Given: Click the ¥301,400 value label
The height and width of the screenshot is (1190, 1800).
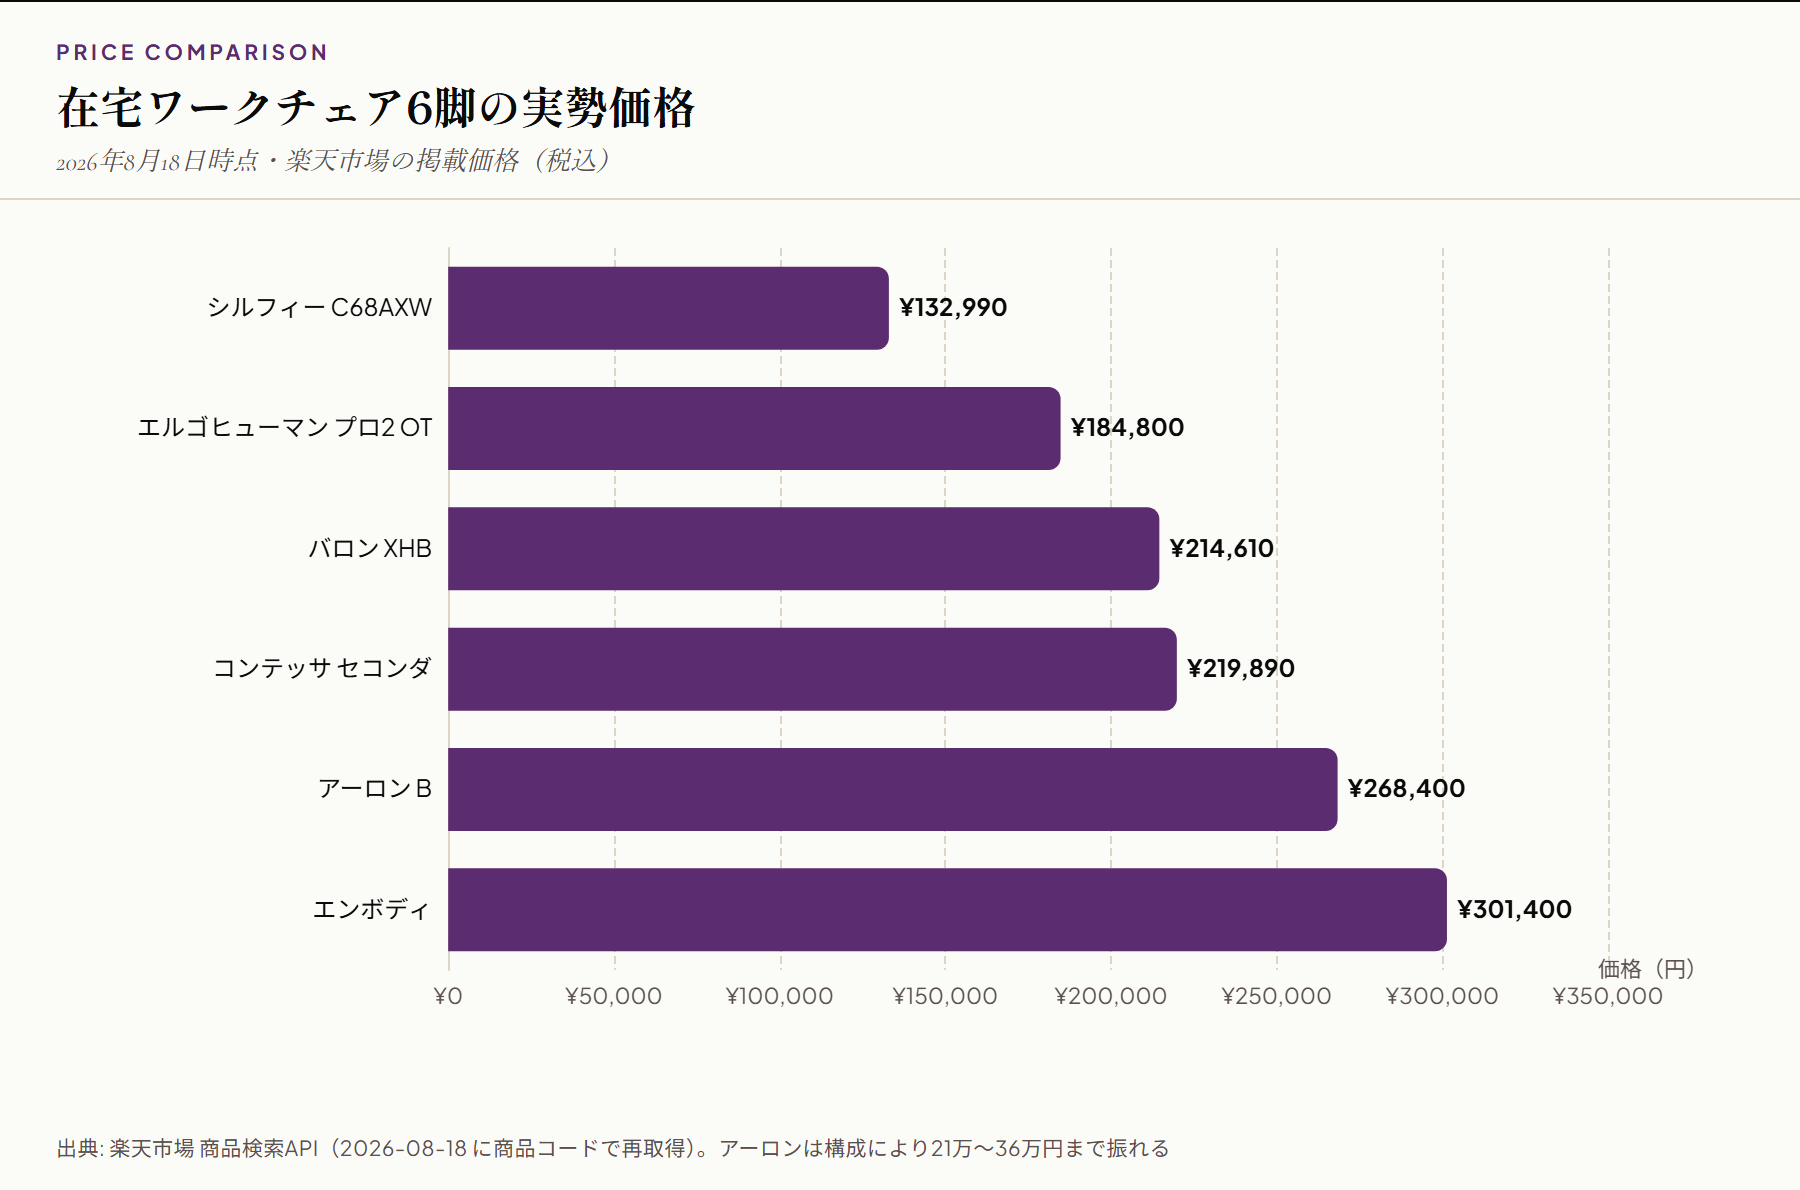Looking at the screenshot, I should [x=1514, y=910].
